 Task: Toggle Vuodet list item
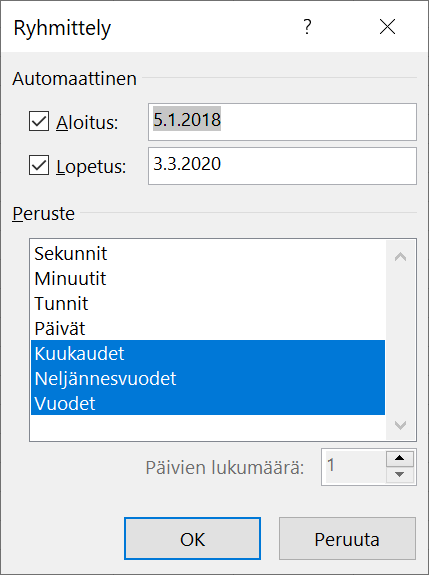[x=208, y=403]
